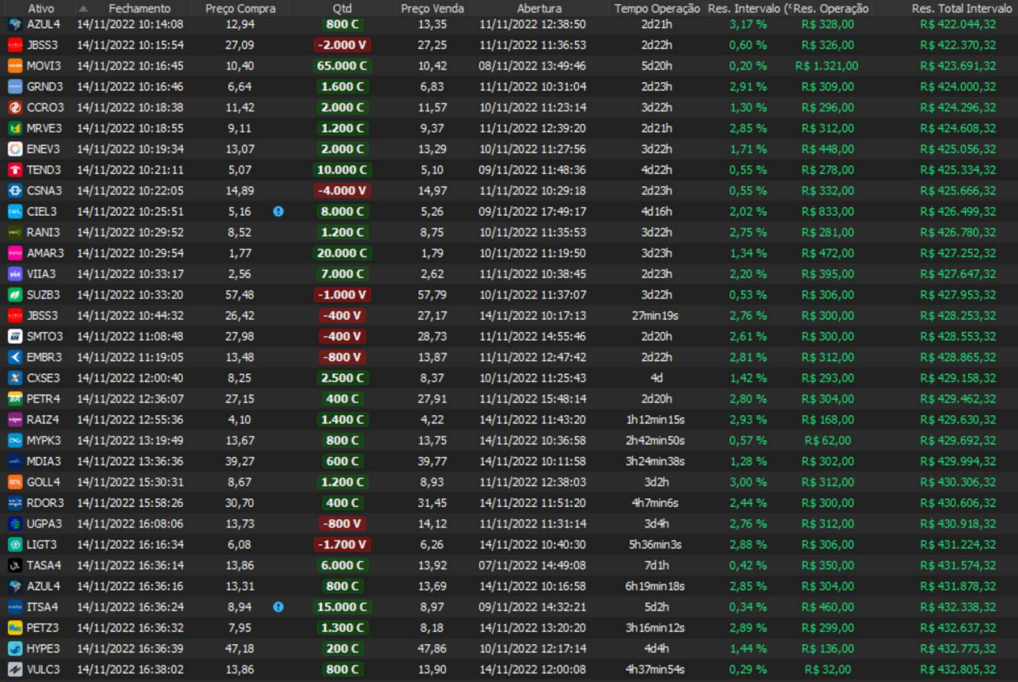Click the MRVE3 asset logo icon
The image size is (1018, 682).
tap(15, 128)
